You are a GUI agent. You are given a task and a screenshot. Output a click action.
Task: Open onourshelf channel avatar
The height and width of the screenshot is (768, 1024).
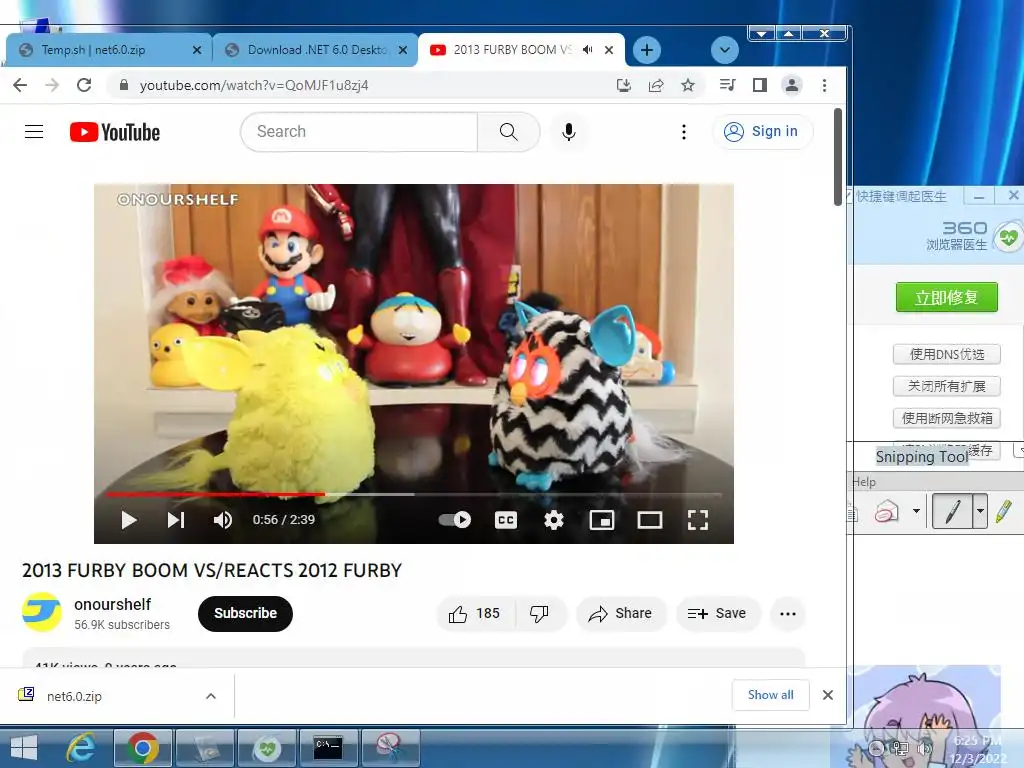click(42, 613)
